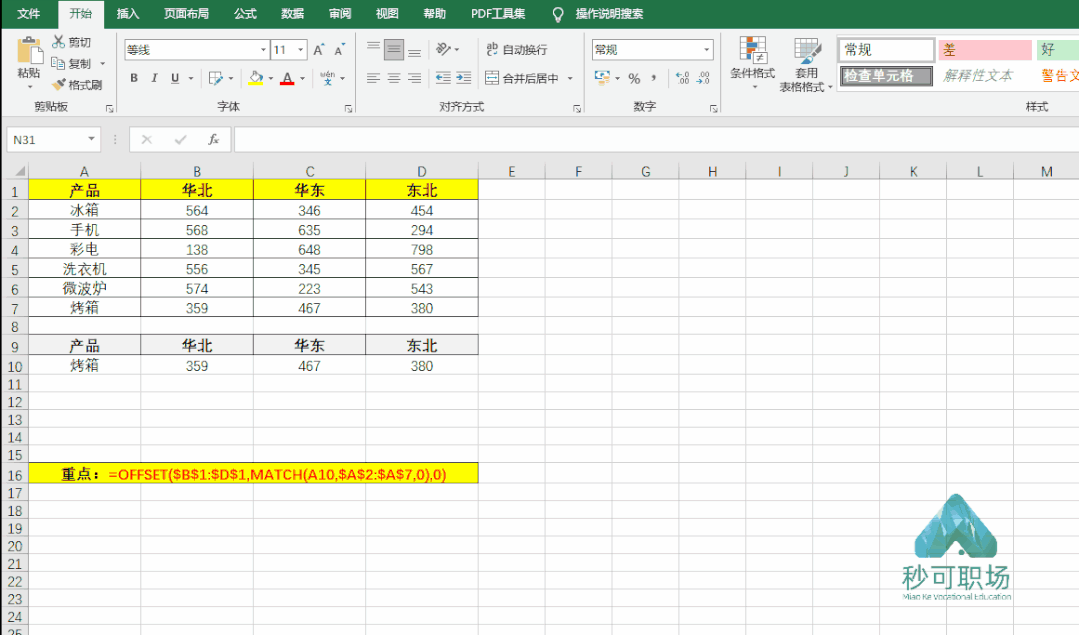Apply percent style with the % icon

pos(635,78)
